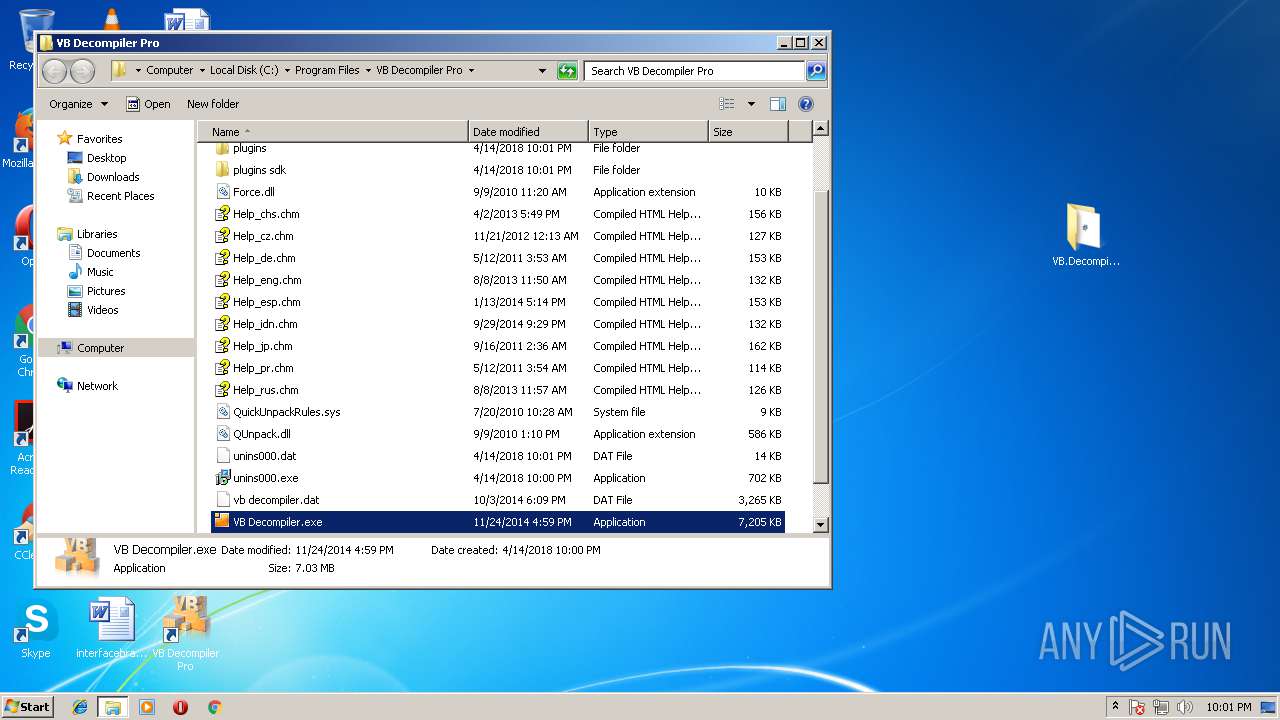
Task: Select Desktop under Favorites
Action: click(97, 158)
